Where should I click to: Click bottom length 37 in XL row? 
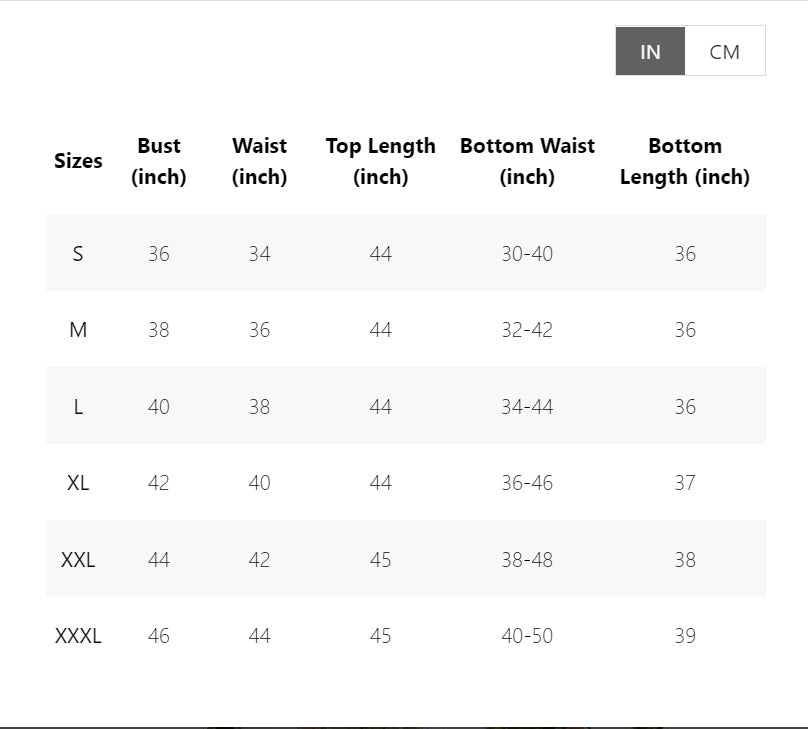tap(685, 483)
